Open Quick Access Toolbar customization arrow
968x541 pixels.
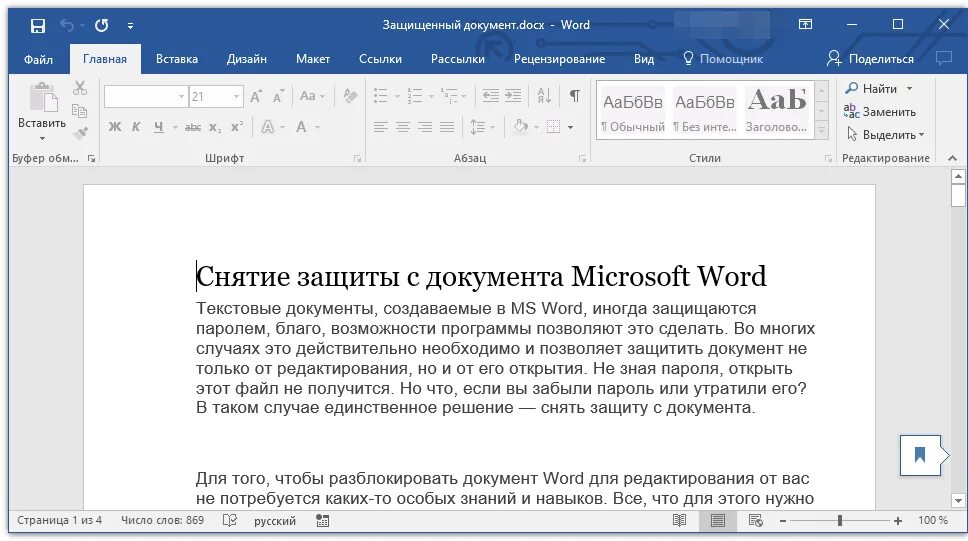130,26
